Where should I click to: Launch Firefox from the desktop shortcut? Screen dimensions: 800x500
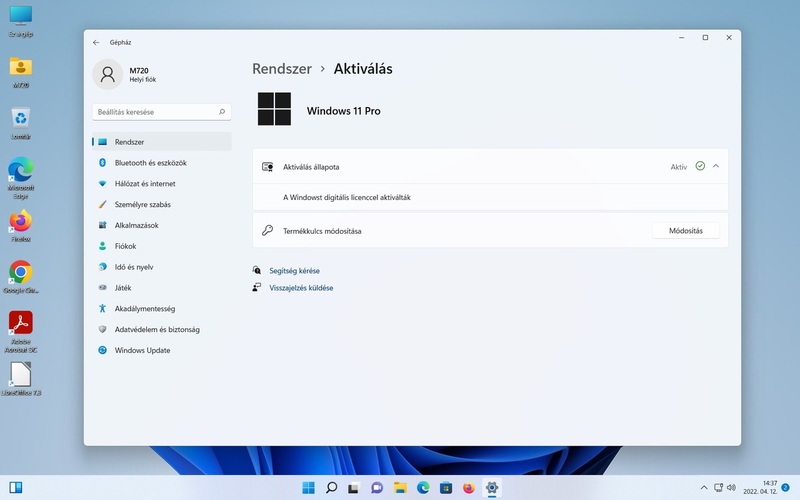[x=20, y=226]
